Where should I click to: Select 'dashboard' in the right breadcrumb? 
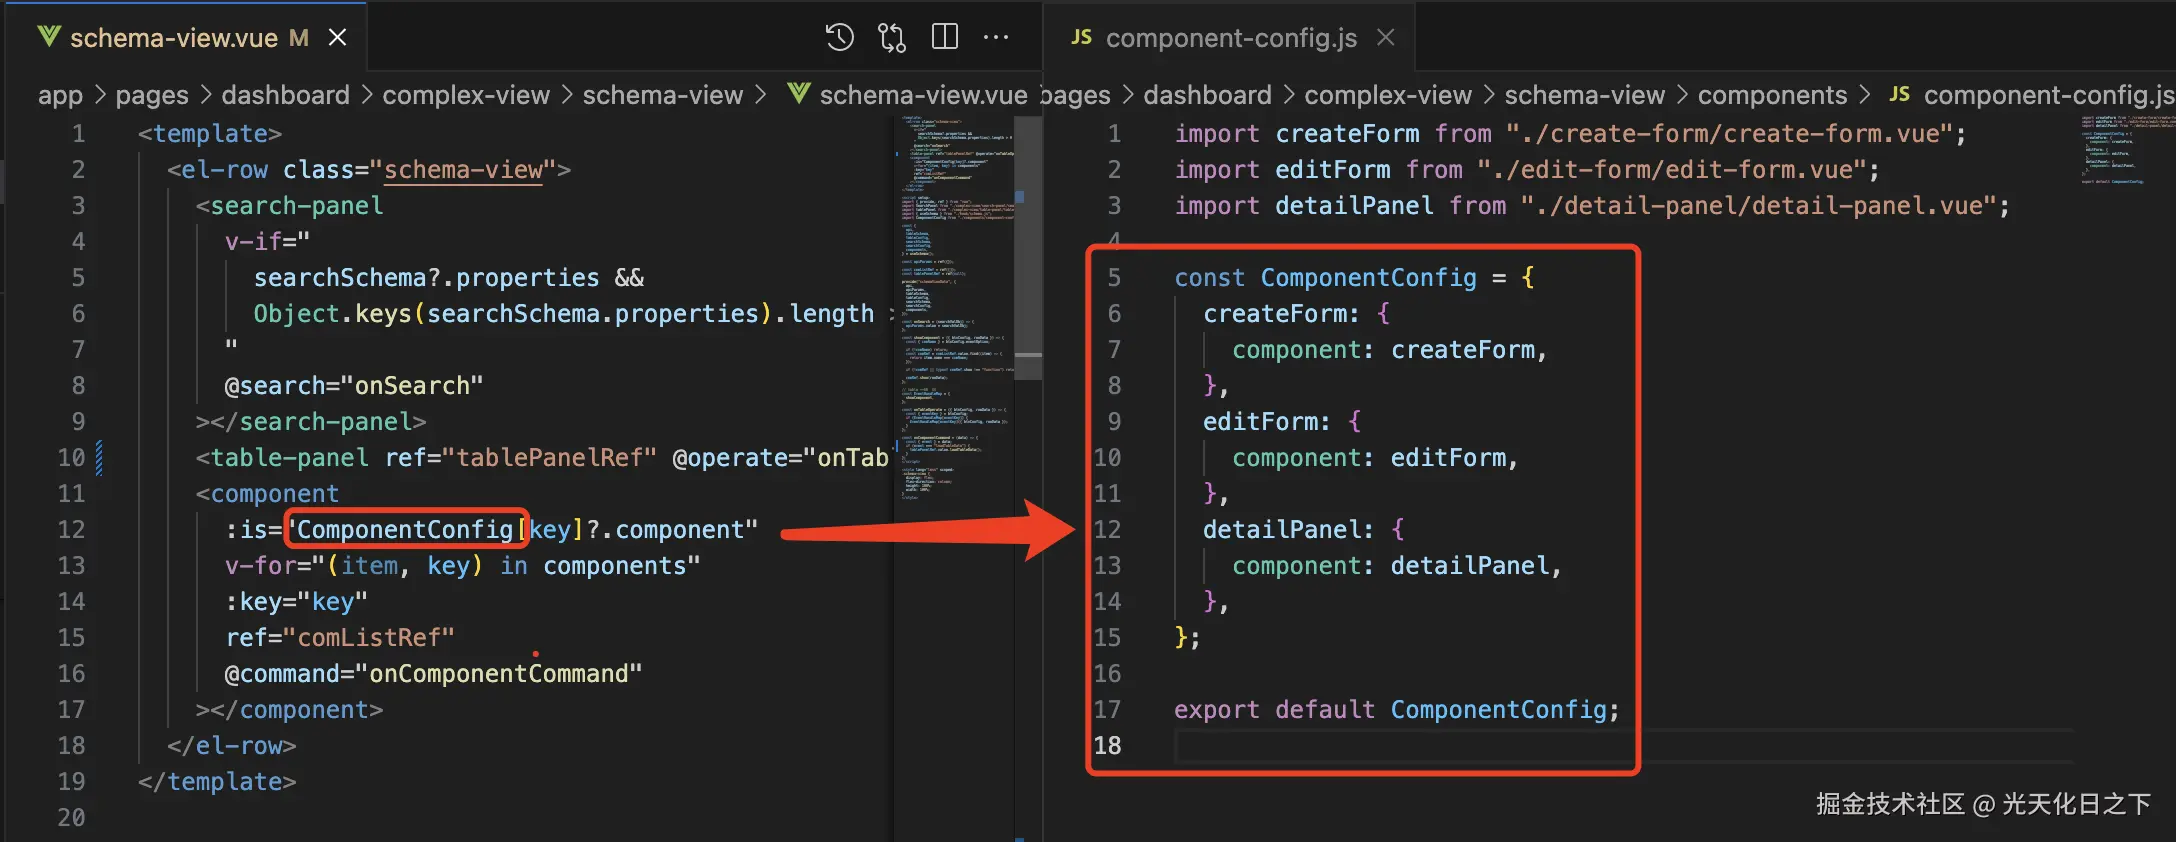point(1208,95)
